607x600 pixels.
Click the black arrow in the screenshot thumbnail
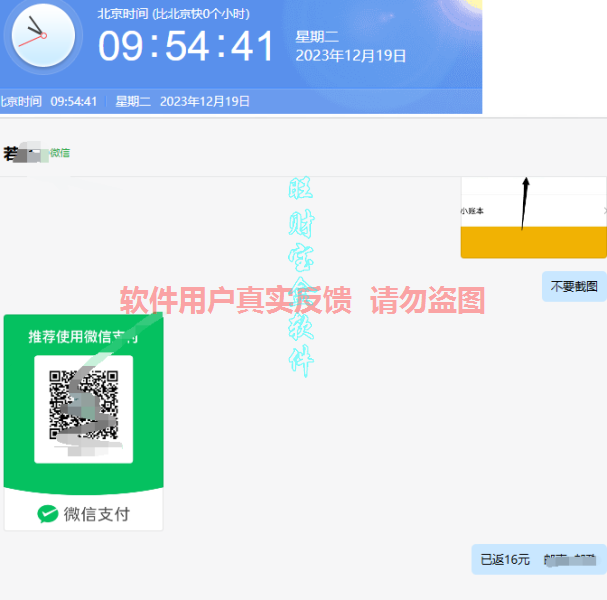(x=524, y=202)
